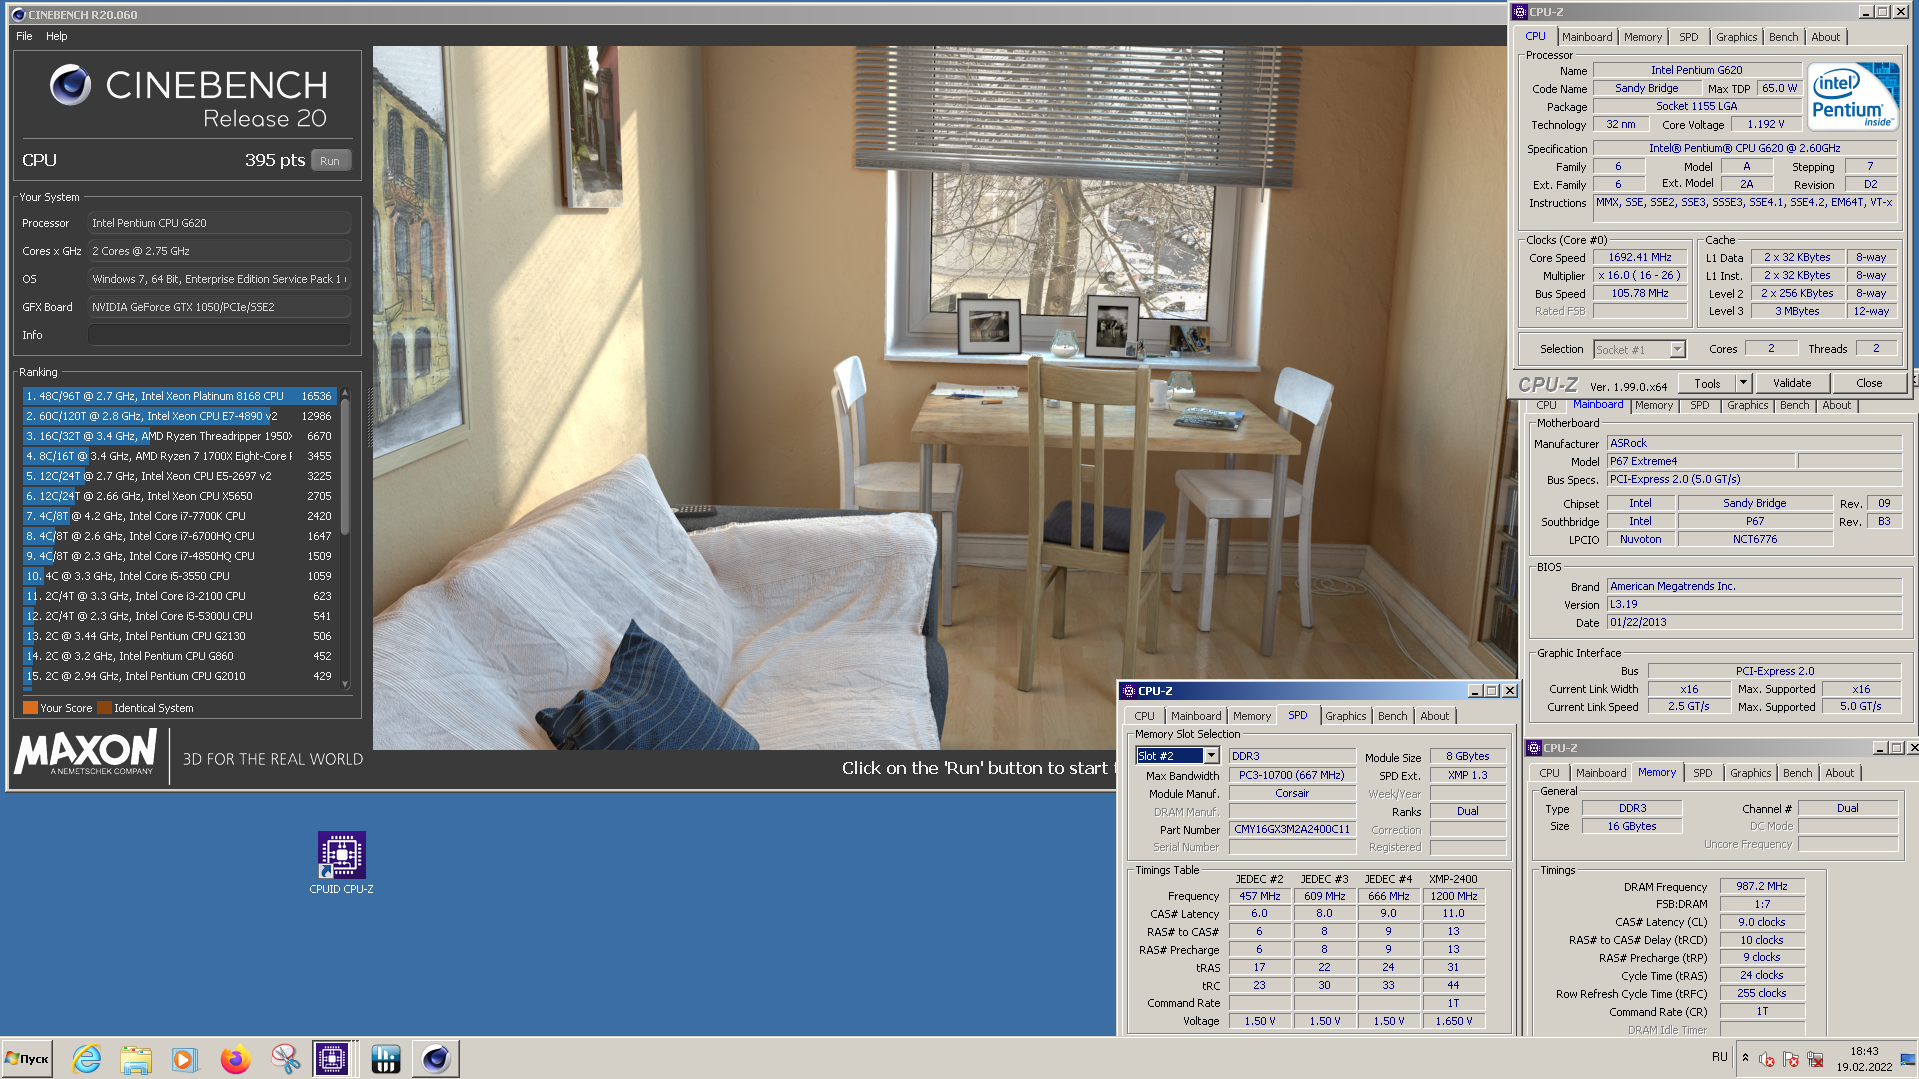Open the File menu in Cinebench
Image resolution: width=1919 pixels, height=1079 pixels.
tap(24, 36)
